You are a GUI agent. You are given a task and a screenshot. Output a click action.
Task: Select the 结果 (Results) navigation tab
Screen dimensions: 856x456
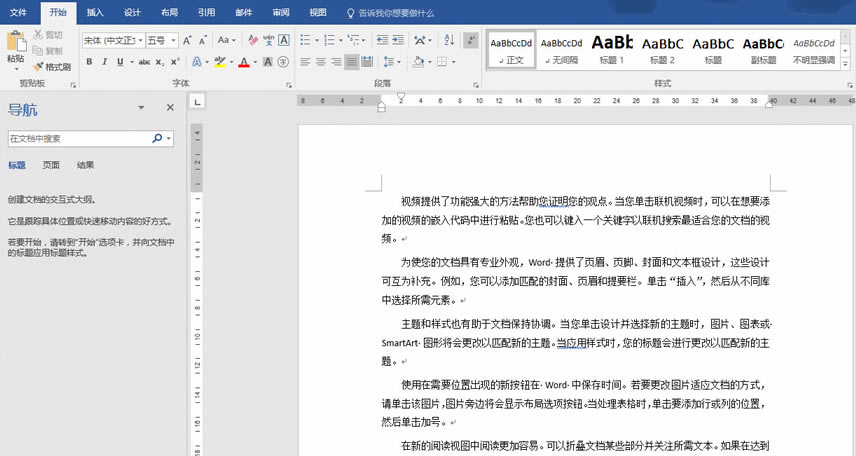[x=85, y=165]
